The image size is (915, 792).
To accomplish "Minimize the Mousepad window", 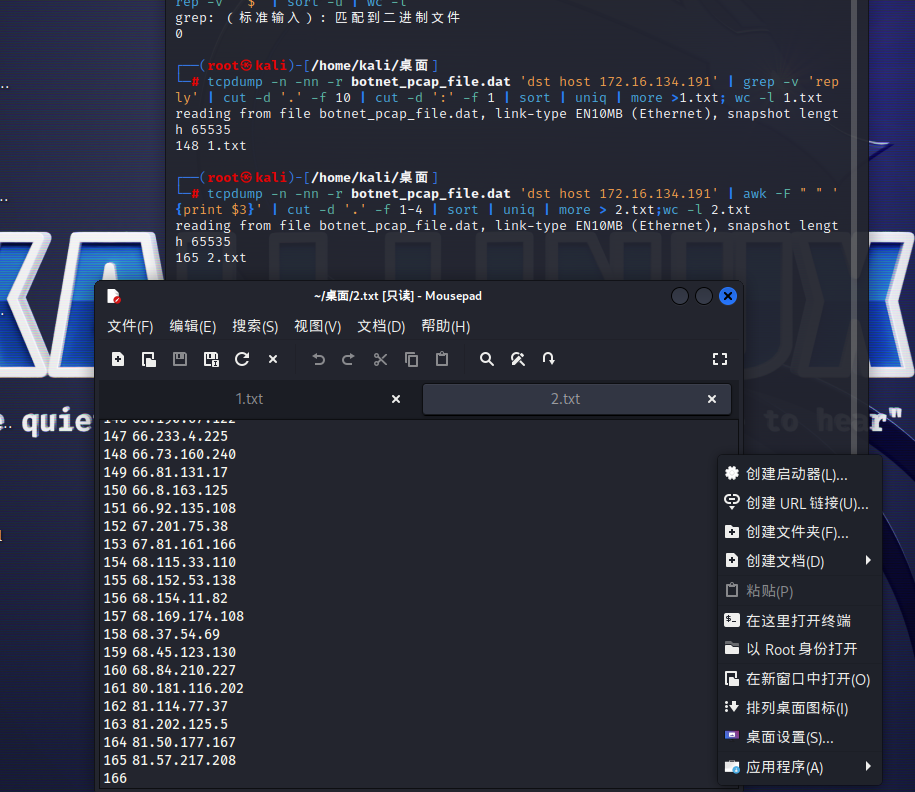I will pyautogui.click(x=680, y=296).
